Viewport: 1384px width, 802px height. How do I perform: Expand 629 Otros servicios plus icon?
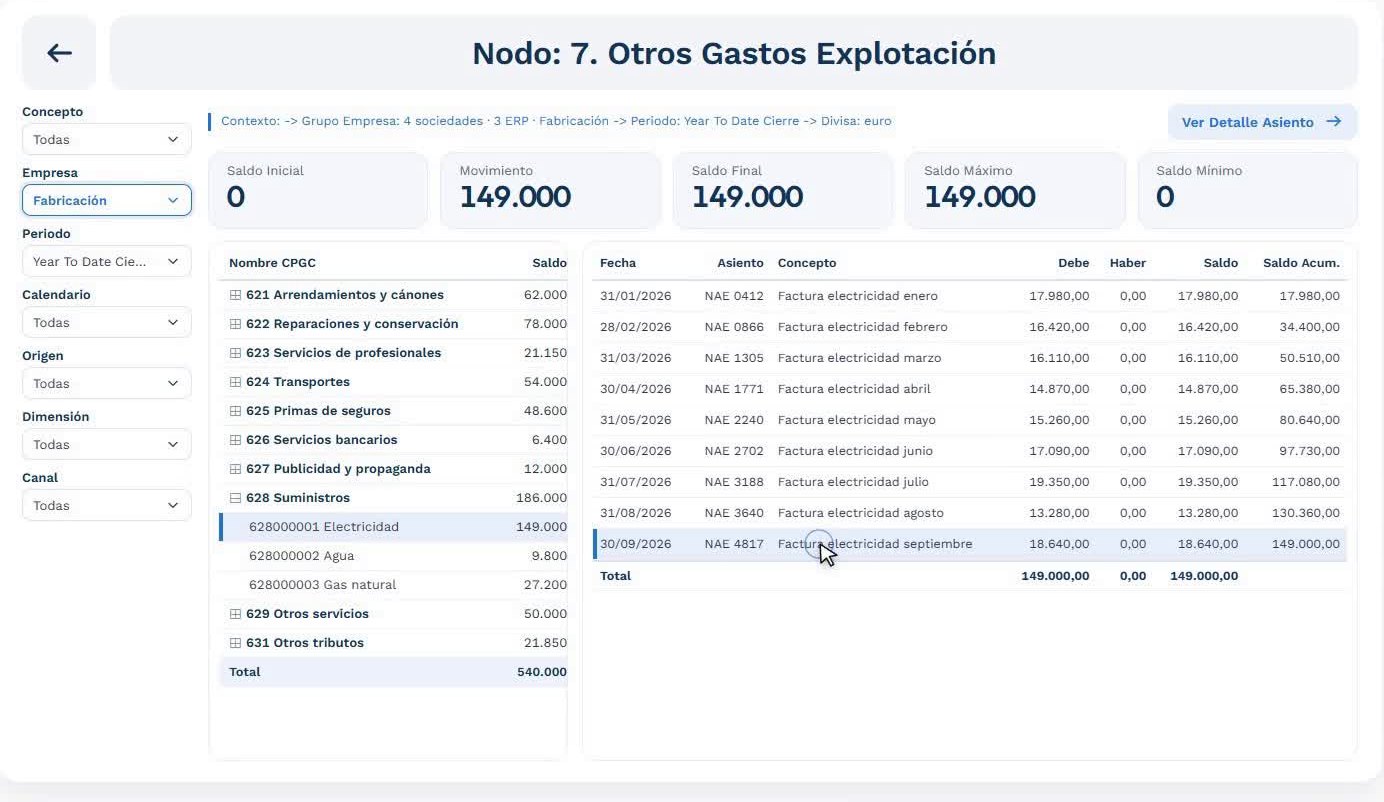point(236,614)
